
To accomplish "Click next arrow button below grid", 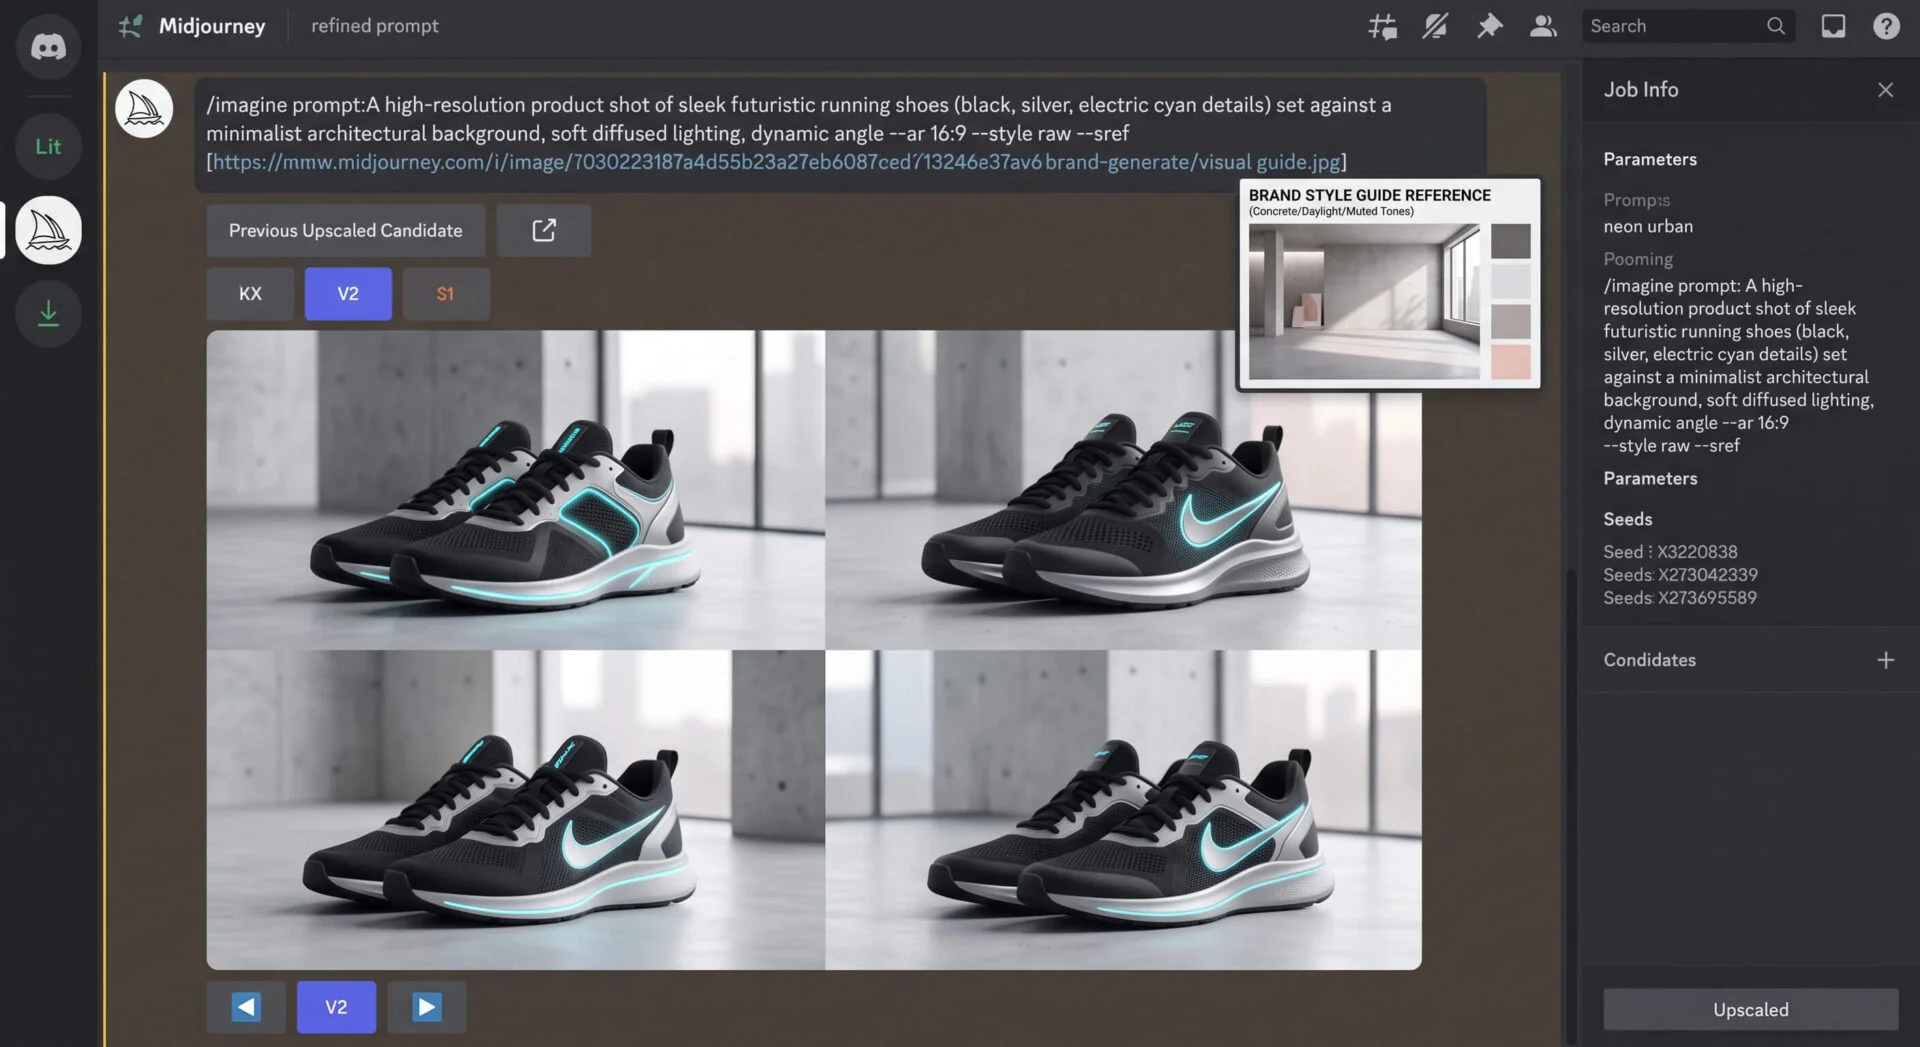I will [x=427, y=1006].
